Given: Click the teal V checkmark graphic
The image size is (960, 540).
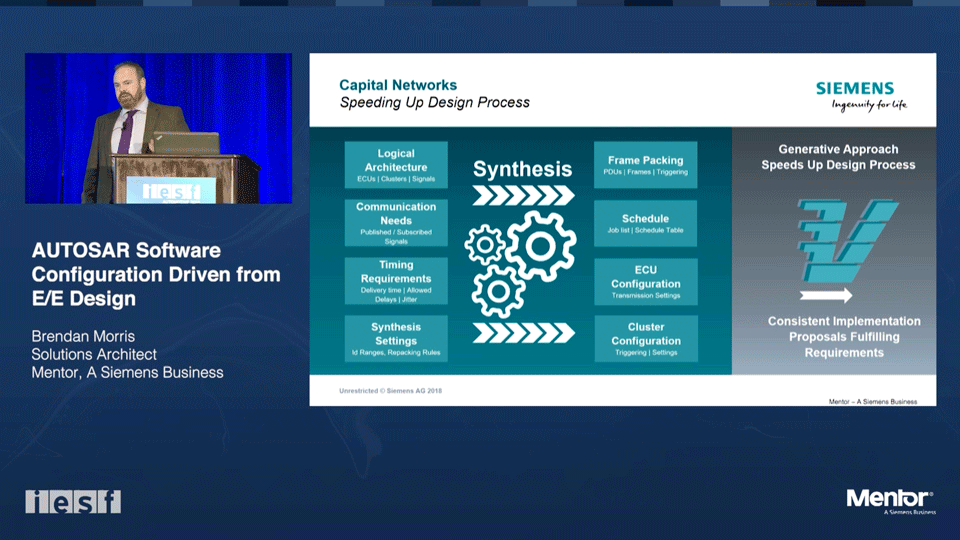Looking at the screenshot, I should point(847,241).
